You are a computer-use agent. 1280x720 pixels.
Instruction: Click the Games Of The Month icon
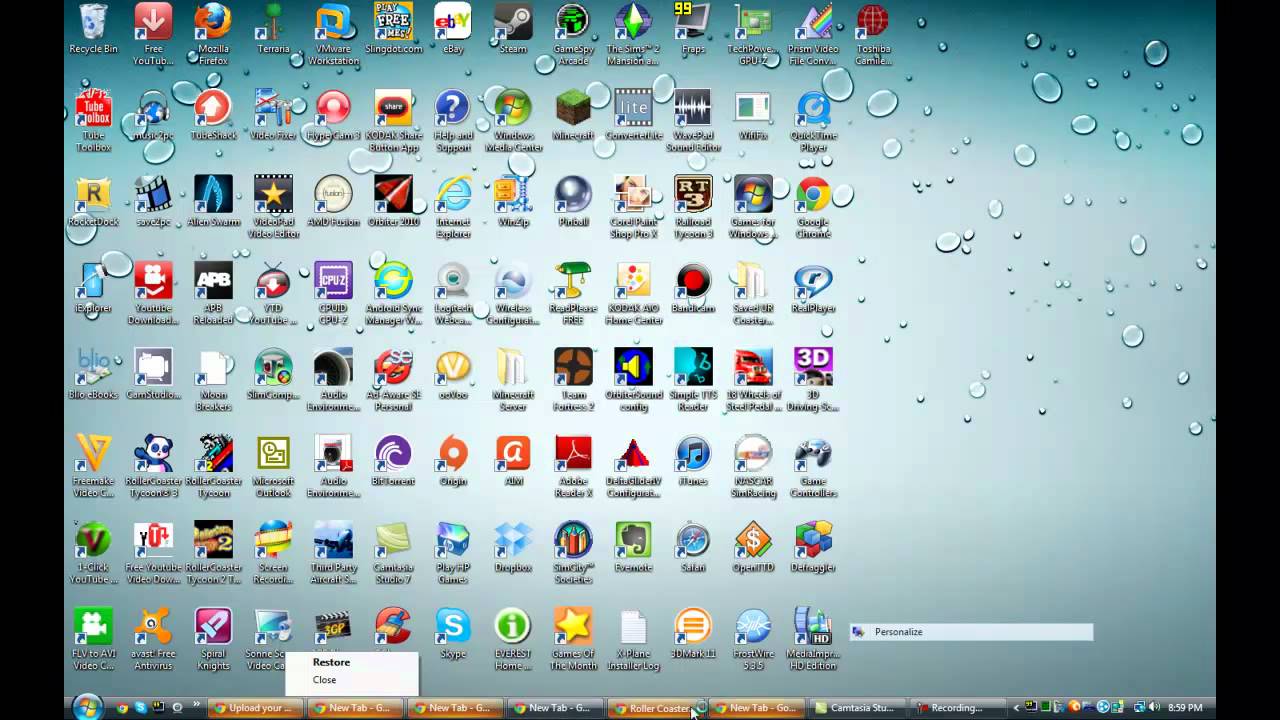pyautogui.click(x=573, y=639)
